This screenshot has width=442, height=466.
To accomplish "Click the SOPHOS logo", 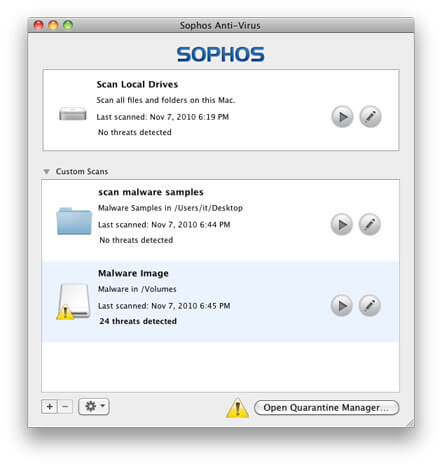I will pyautogui.click(x=220, y=54).
